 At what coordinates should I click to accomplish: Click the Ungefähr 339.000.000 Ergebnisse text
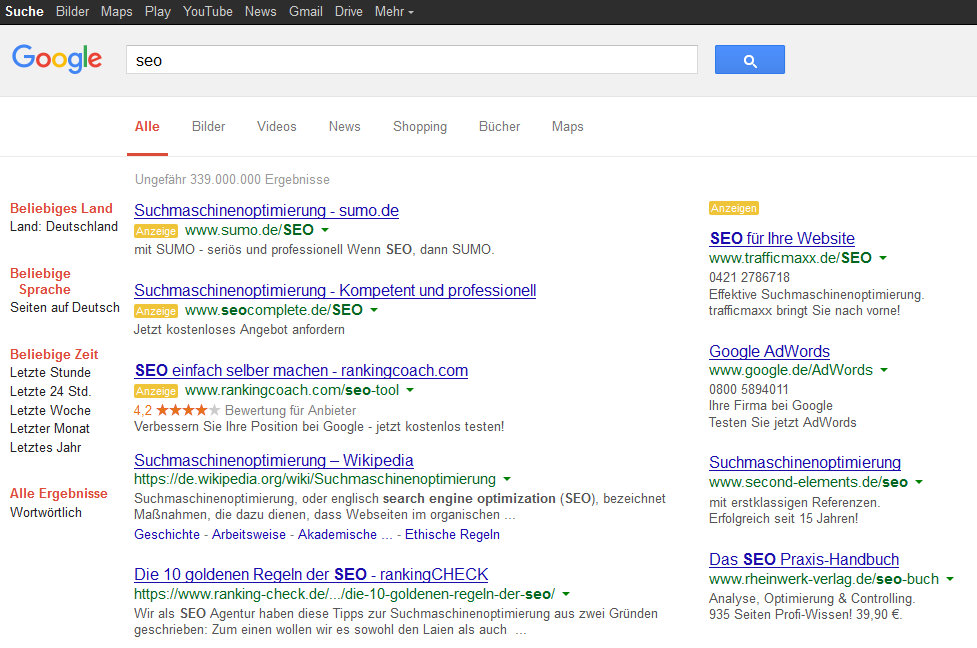point(232,179)
